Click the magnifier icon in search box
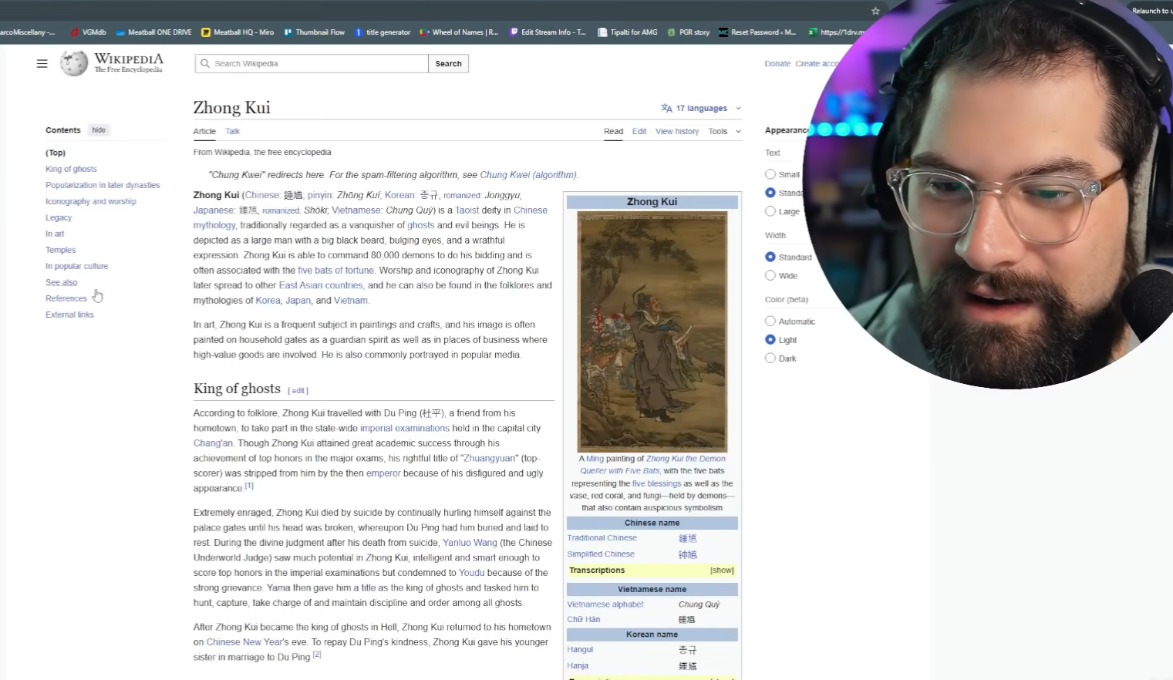Viewport: 1173px width, 680px height. tap(204, 64)
